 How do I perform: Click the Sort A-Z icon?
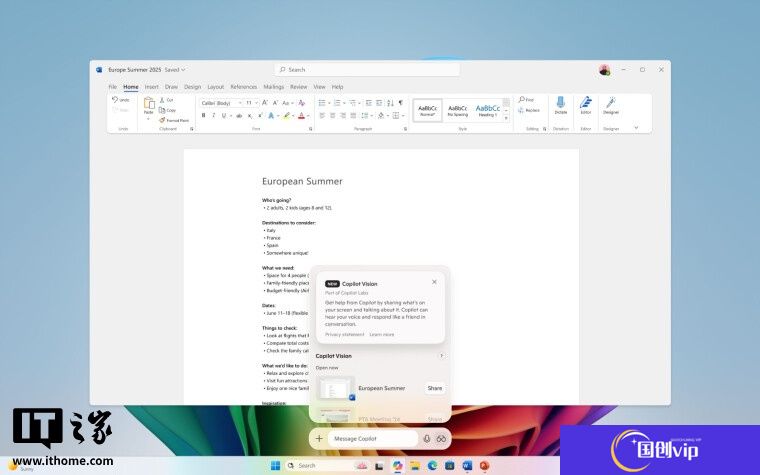point(390,103)
